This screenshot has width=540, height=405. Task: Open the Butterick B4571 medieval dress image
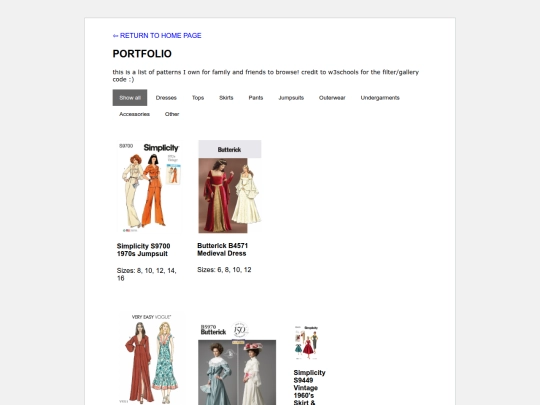230,187
